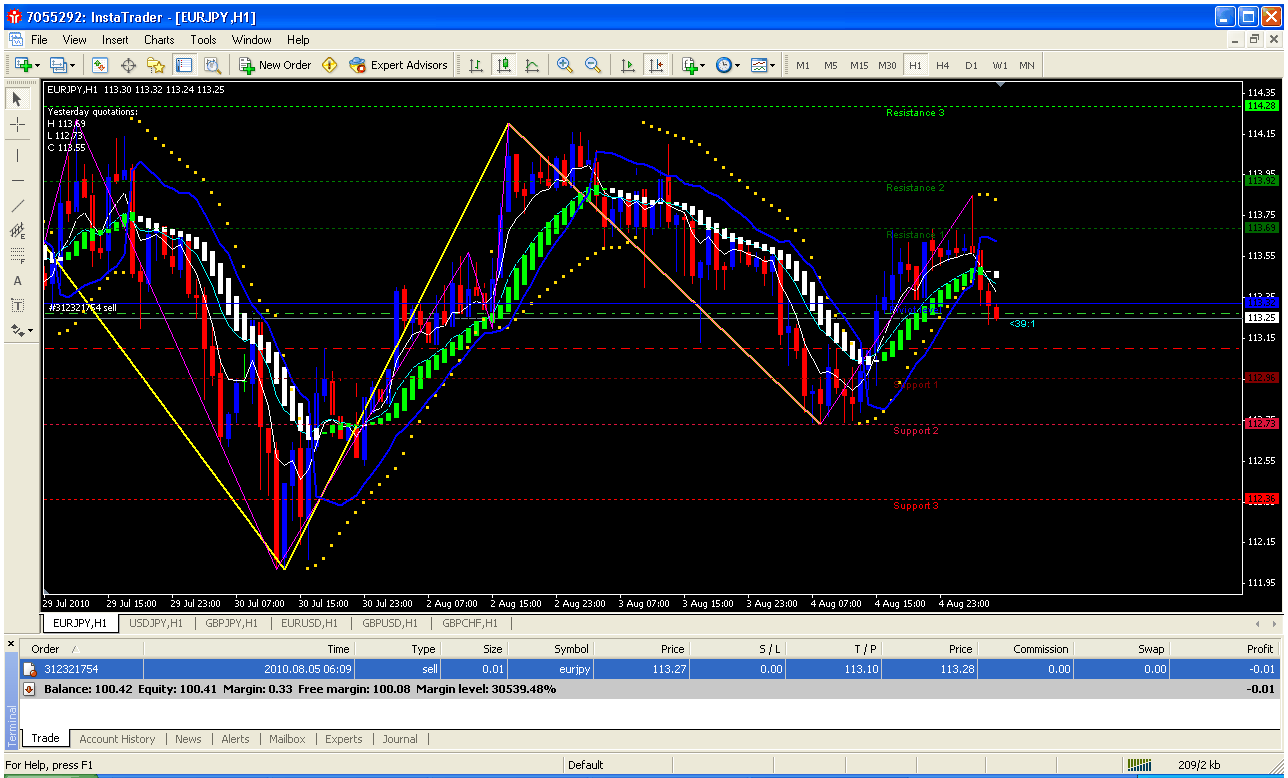Click the Resistance 3 price label 114.28

tap(1261, 106)
